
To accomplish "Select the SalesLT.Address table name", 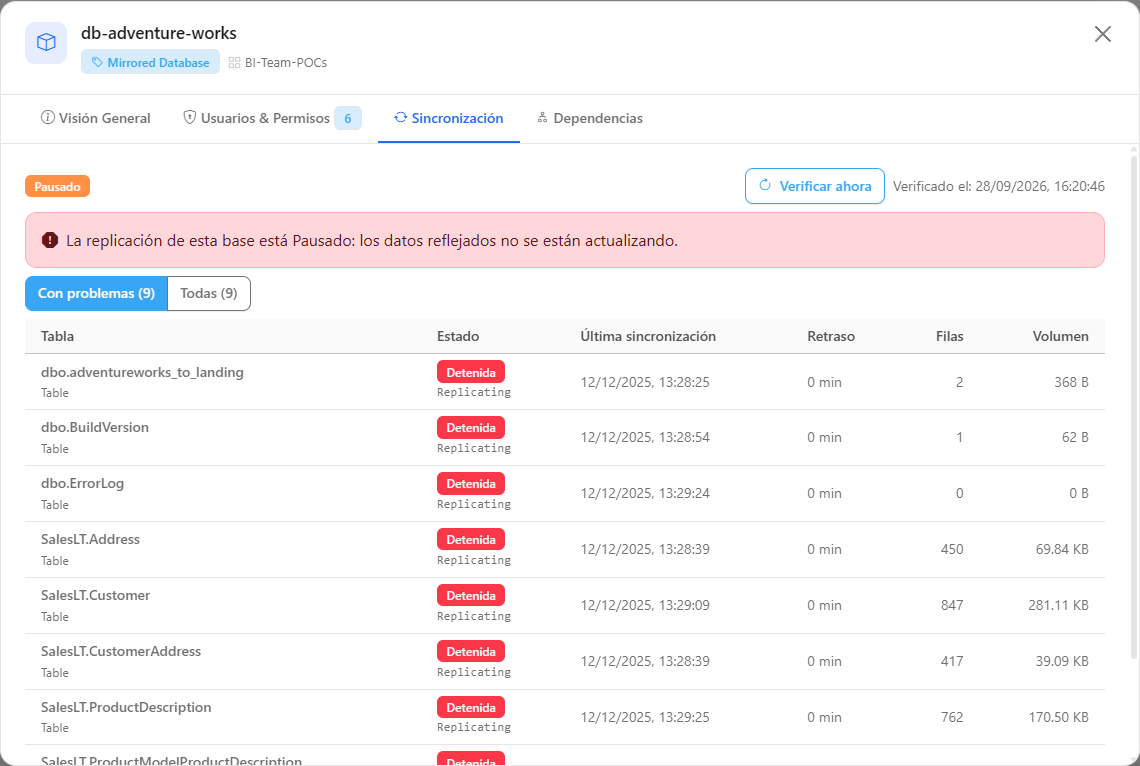I will 90,539.
